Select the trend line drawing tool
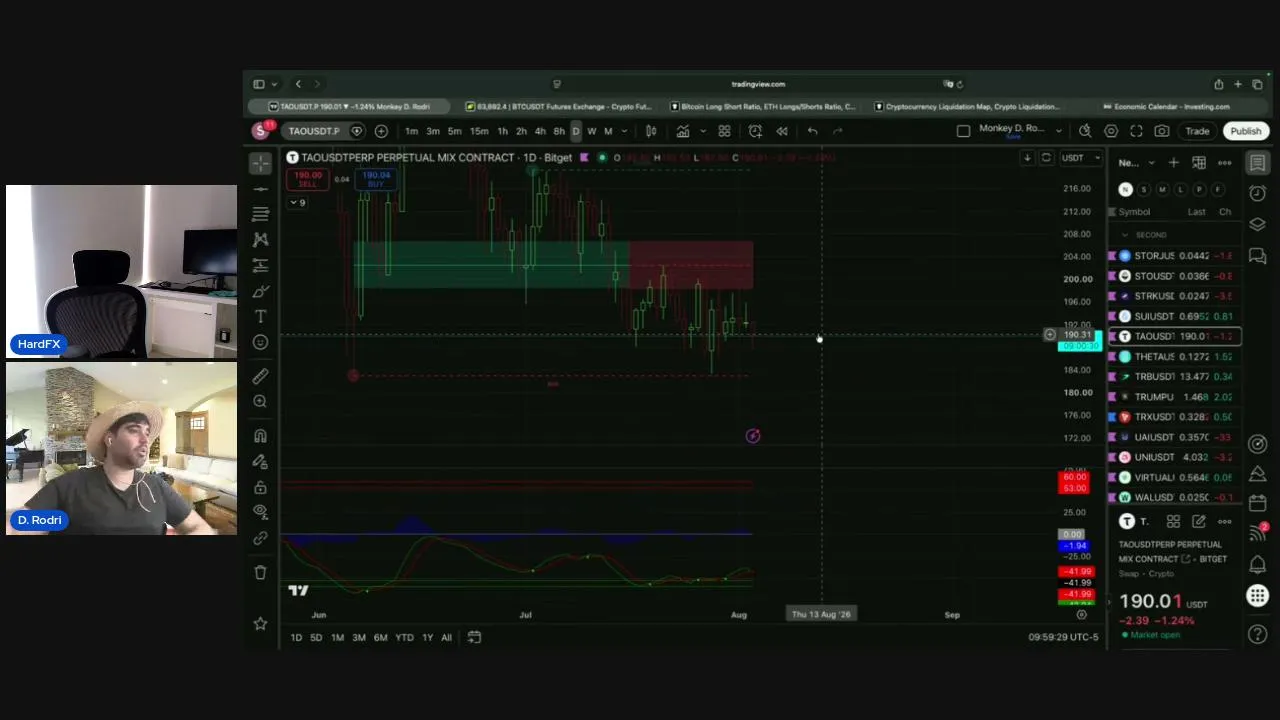This screenshot has width=1280, height=720. click(x=261, y=189)
